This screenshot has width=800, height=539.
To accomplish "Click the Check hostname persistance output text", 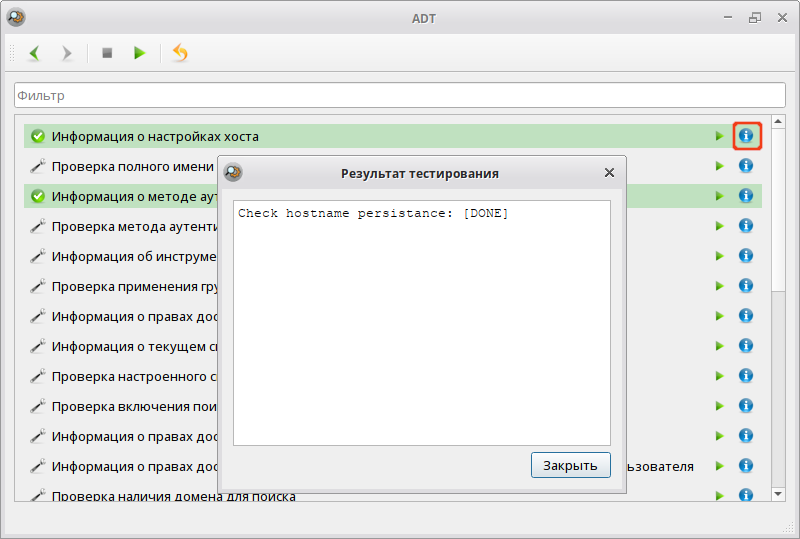I will pos(373,213).
